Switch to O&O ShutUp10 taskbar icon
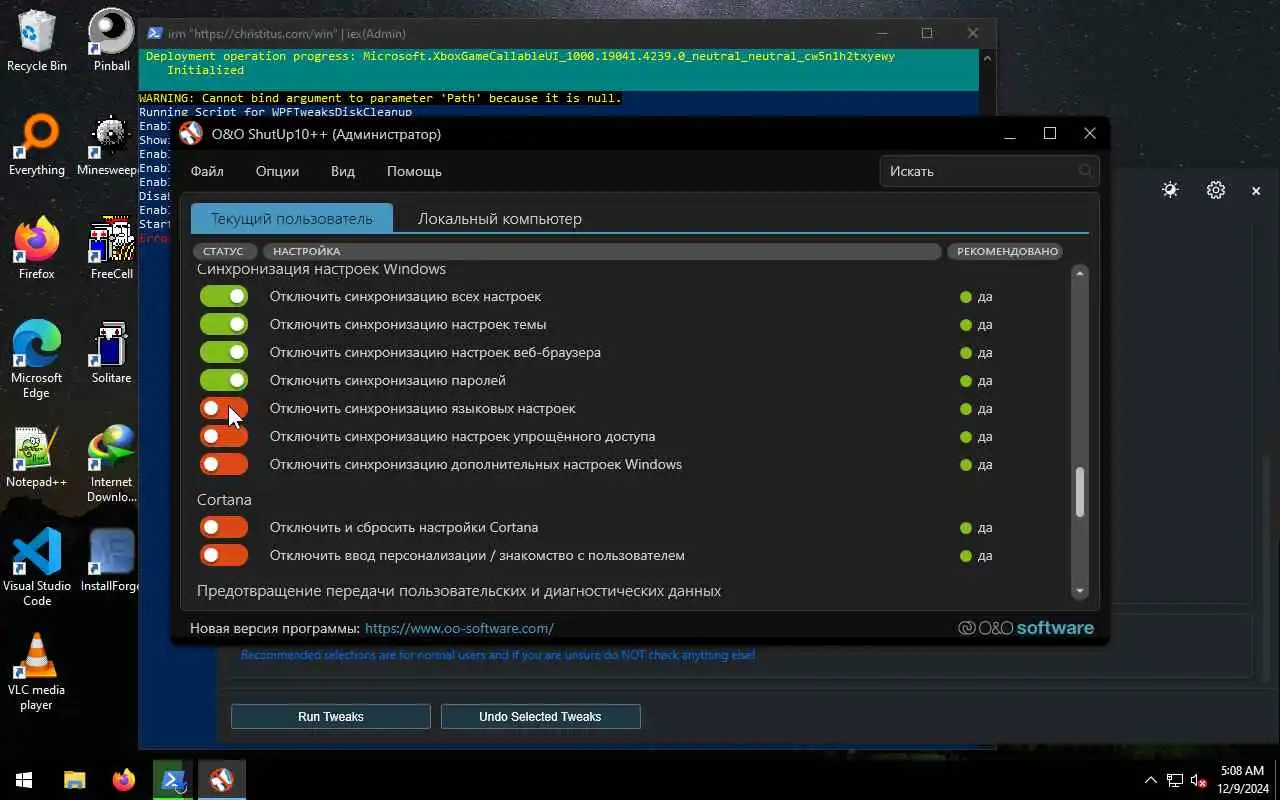Screen dimensions: 1280x800 [221, 780]
